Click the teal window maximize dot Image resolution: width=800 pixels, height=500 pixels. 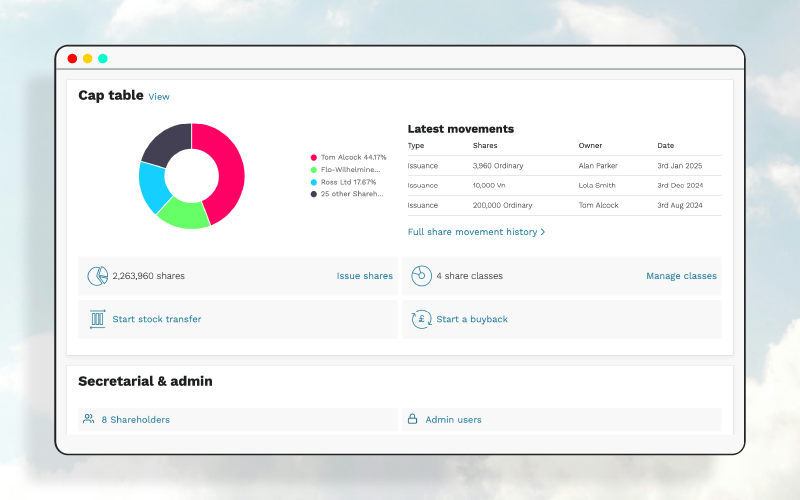[x=103, y=59]
